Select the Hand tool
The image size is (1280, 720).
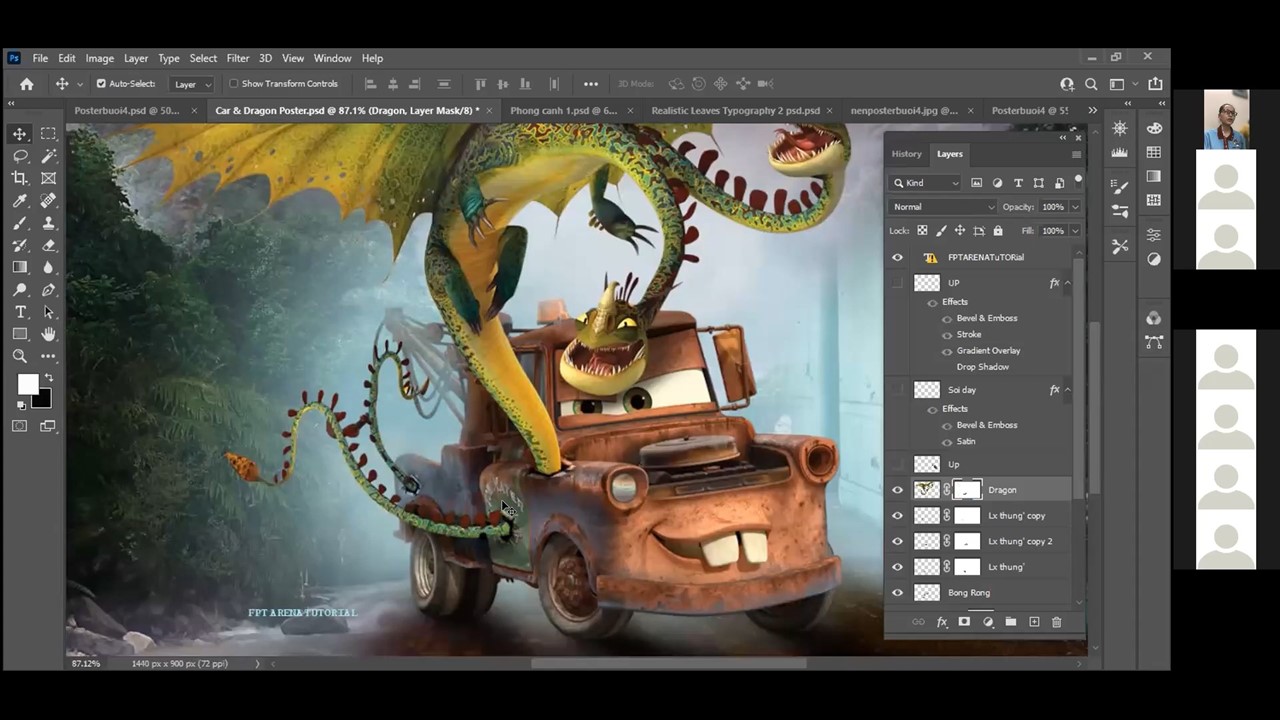48,334
